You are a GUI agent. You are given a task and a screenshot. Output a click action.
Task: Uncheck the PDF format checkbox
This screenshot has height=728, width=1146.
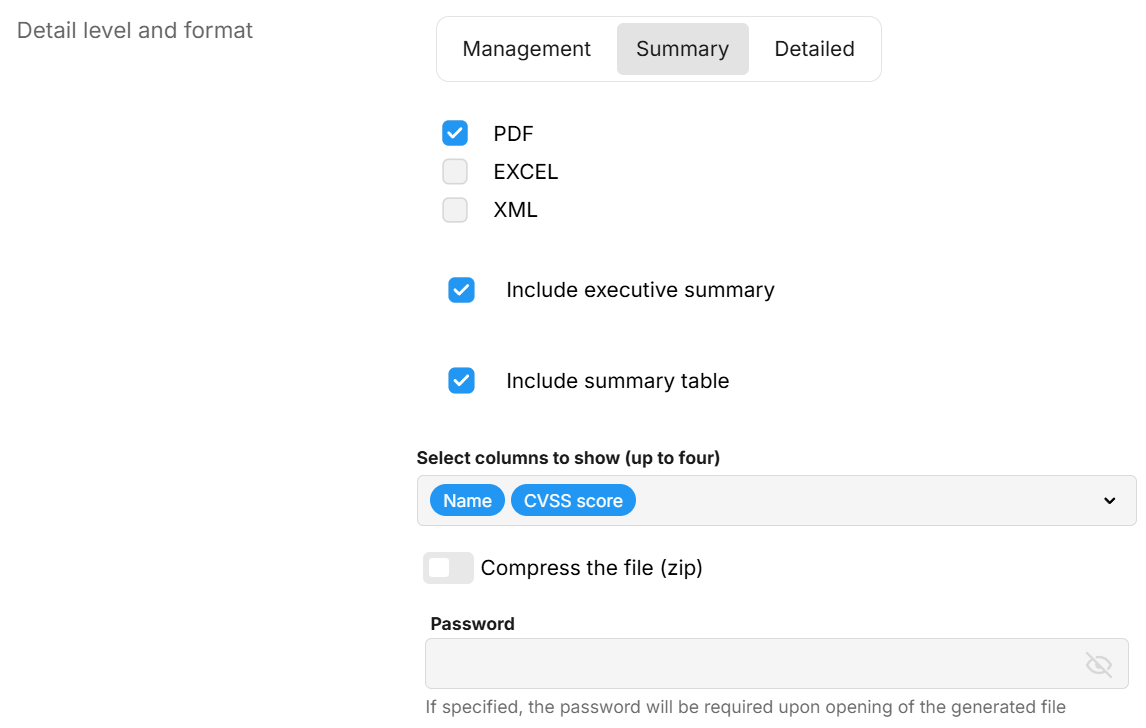455,133
